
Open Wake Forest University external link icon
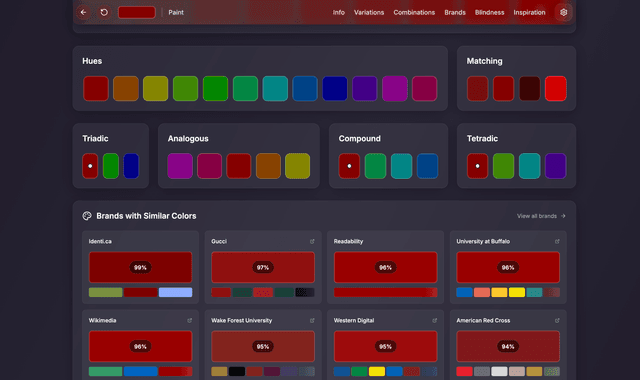click(x=312, y=320)
